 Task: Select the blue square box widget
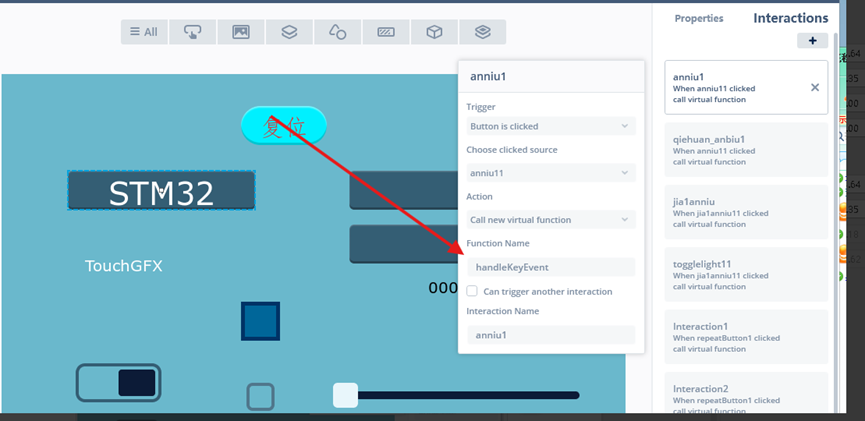coord(260,321)
